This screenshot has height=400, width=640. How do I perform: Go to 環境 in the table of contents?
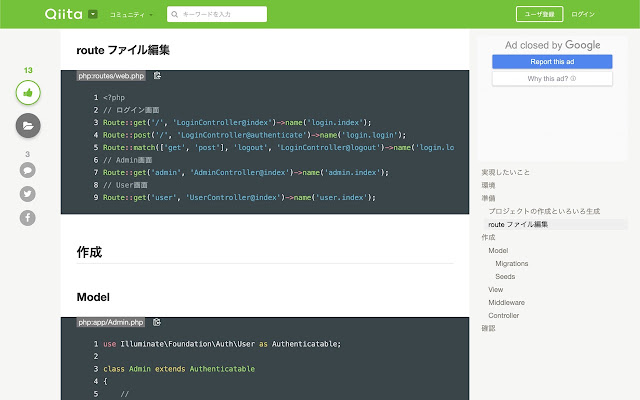click(x=488, y=185)
